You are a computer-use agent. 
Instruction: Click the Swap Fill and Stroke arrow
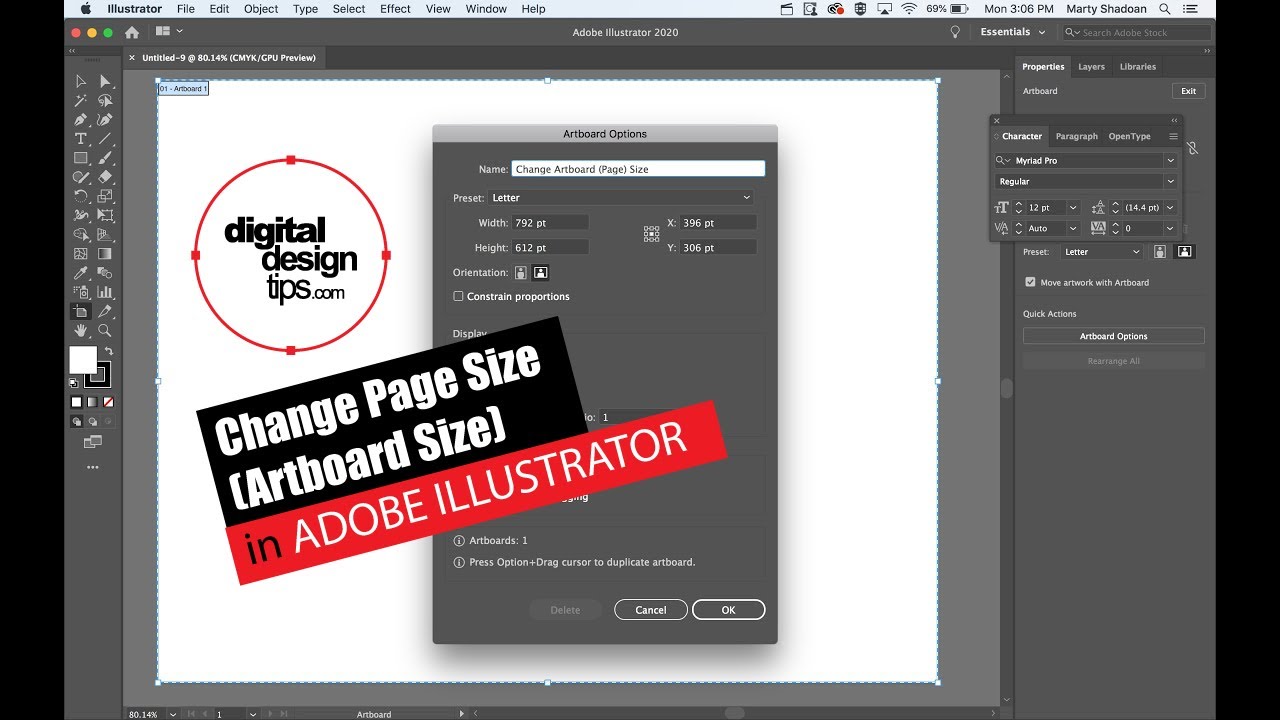(x=108, y=351)
